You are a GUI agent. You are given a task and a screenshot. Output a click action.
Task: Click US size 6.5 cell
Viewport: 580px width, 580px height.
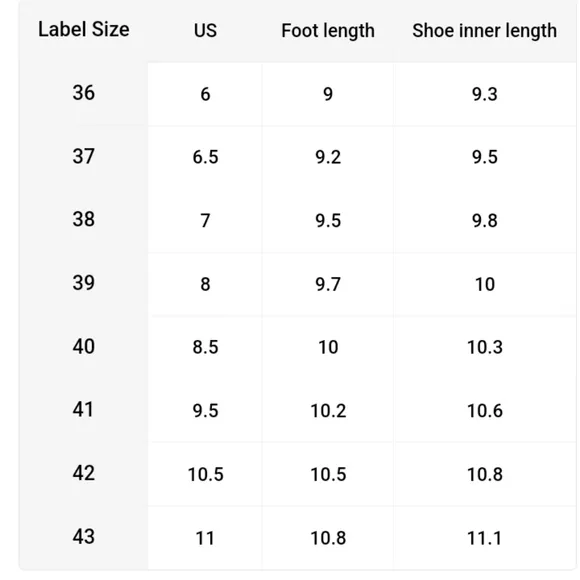point(205,157)
